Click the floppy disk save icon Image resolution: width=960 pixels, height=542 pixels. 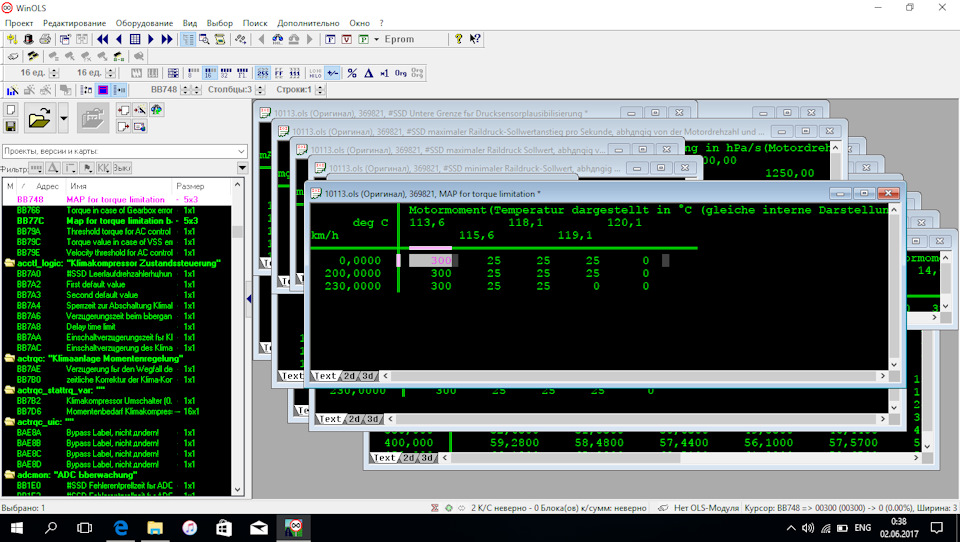click(x=10, y=127)
